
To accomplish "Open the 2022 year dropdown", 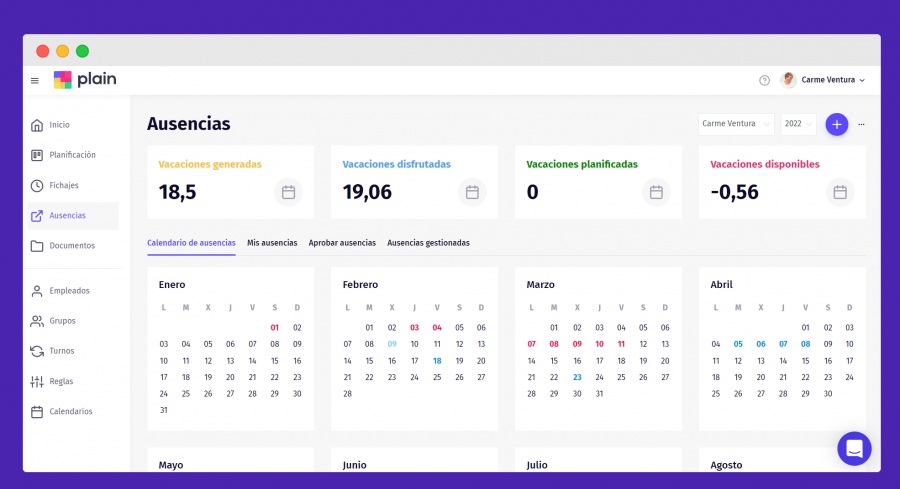I will pyautogui.click(x=798, y=124).
